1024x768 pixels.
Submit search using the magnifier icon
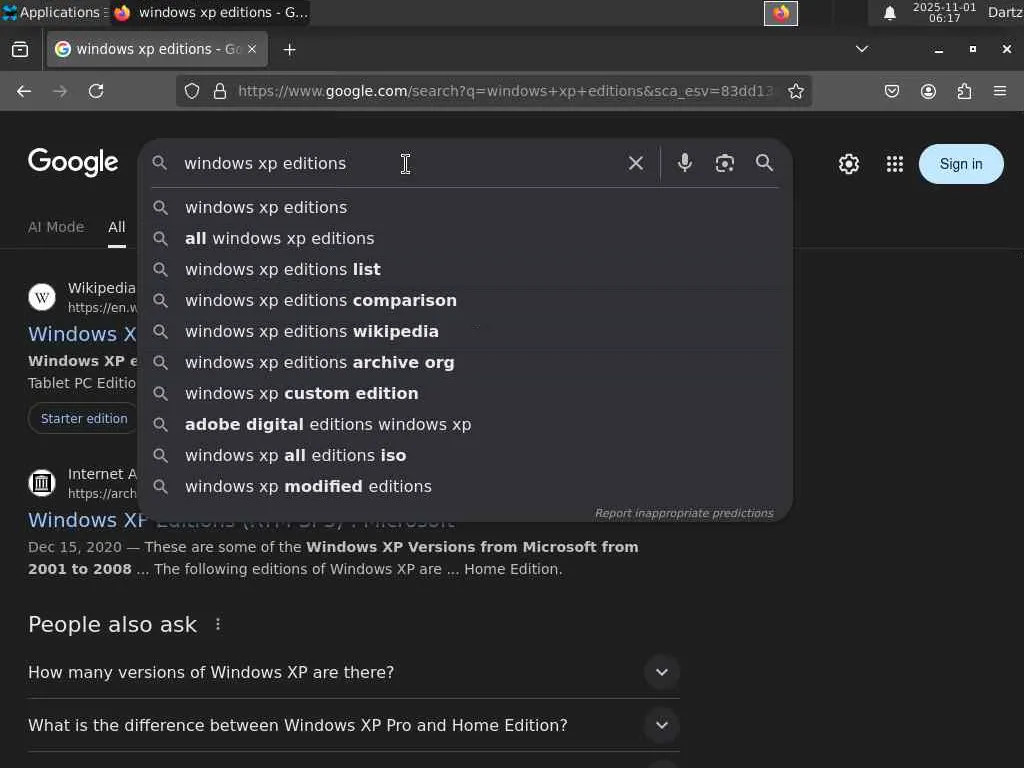tap(764, 163)
